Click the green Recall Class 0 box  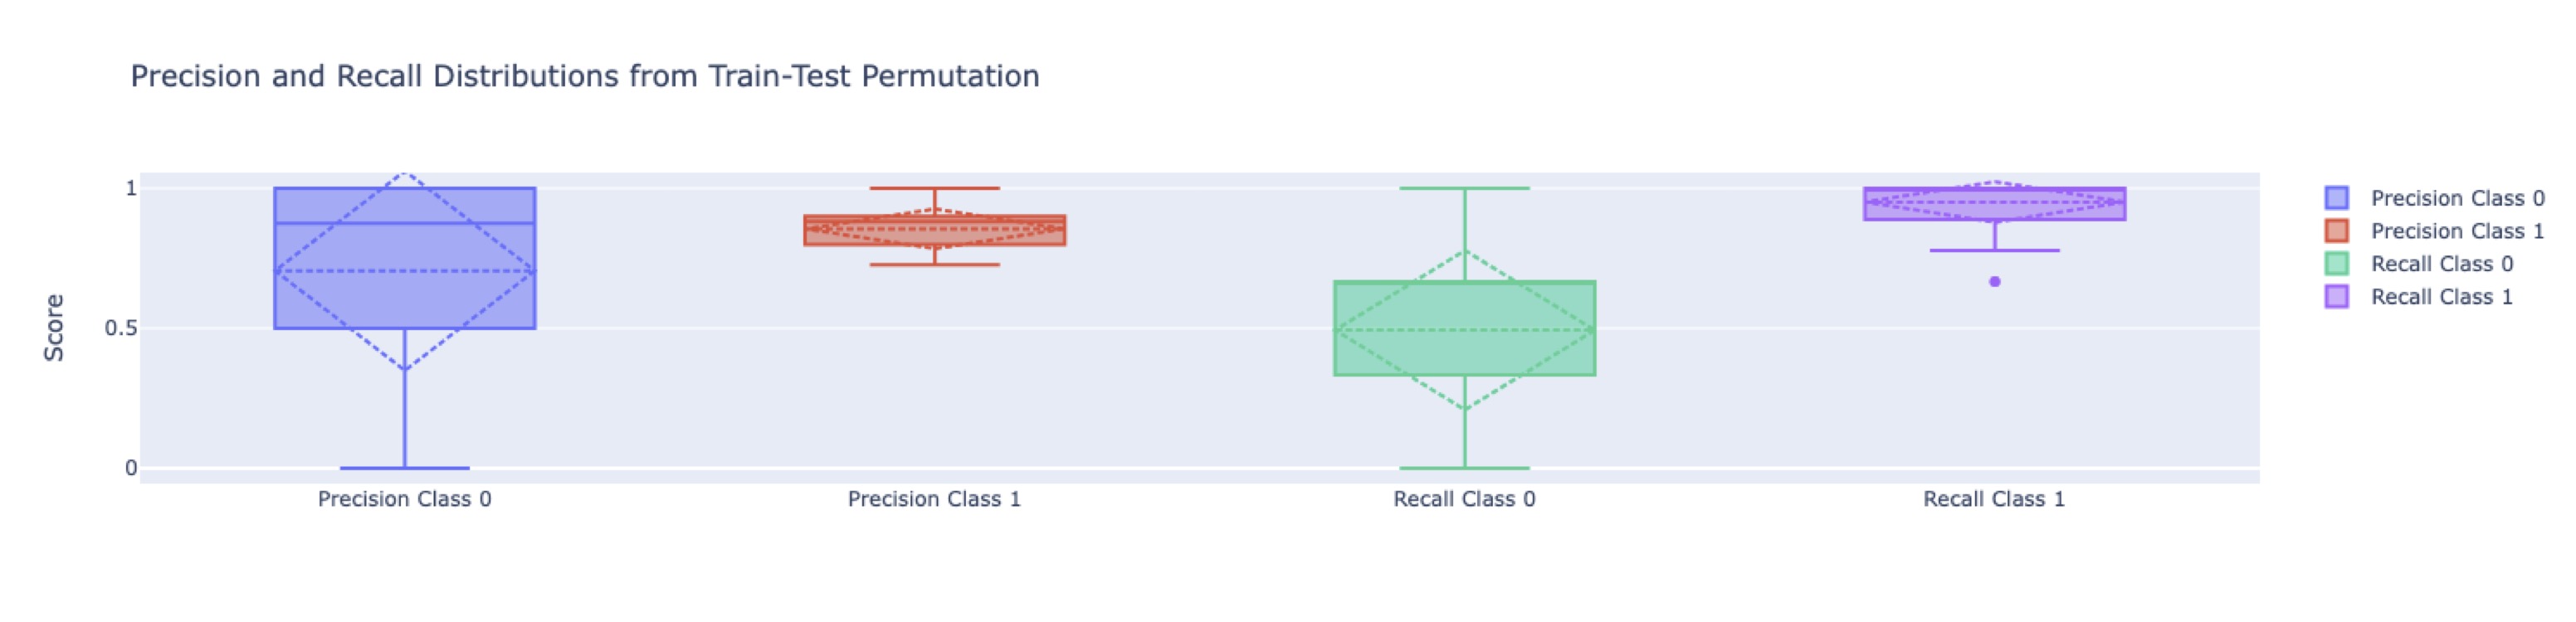1465,329
